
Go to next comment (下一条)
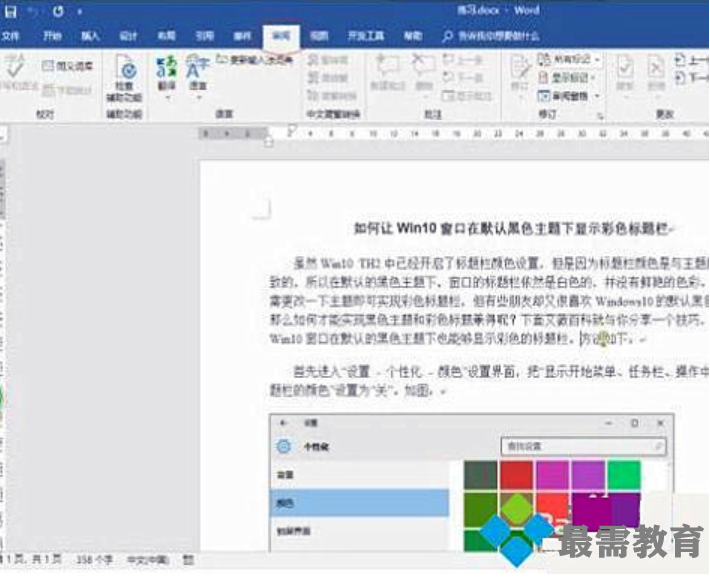pos(462,77)
